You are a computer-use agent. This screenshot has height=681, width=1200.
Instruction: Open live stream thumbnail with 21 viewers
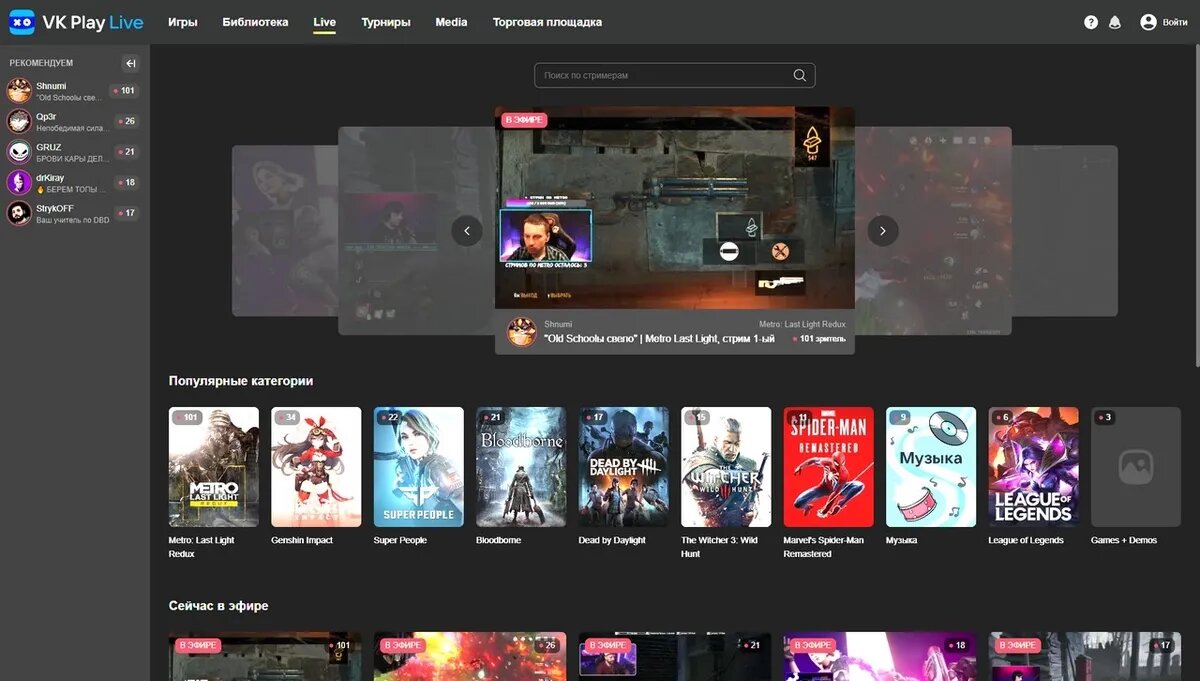675,657
